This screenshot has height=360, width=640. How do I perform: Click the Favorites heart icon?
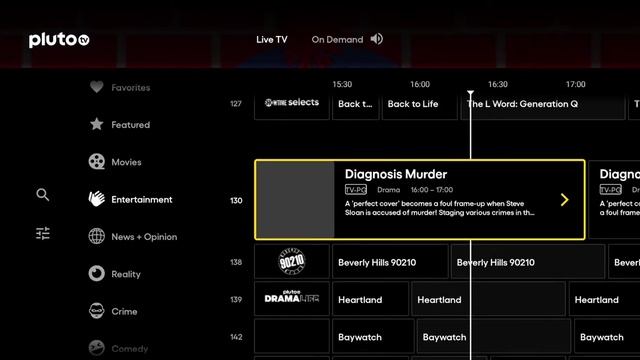tap(97, 87)
